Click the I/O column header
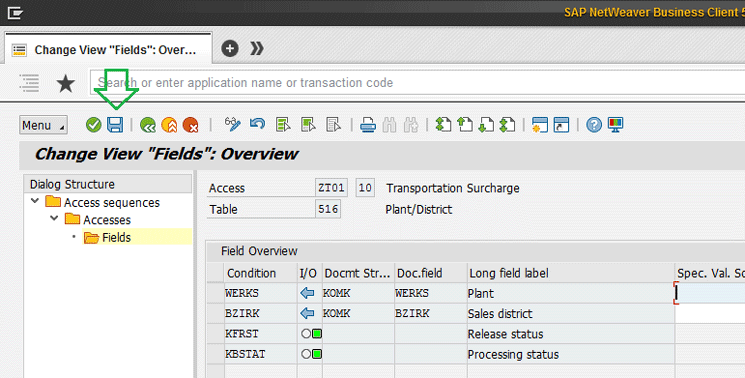 tap(310, 273)
